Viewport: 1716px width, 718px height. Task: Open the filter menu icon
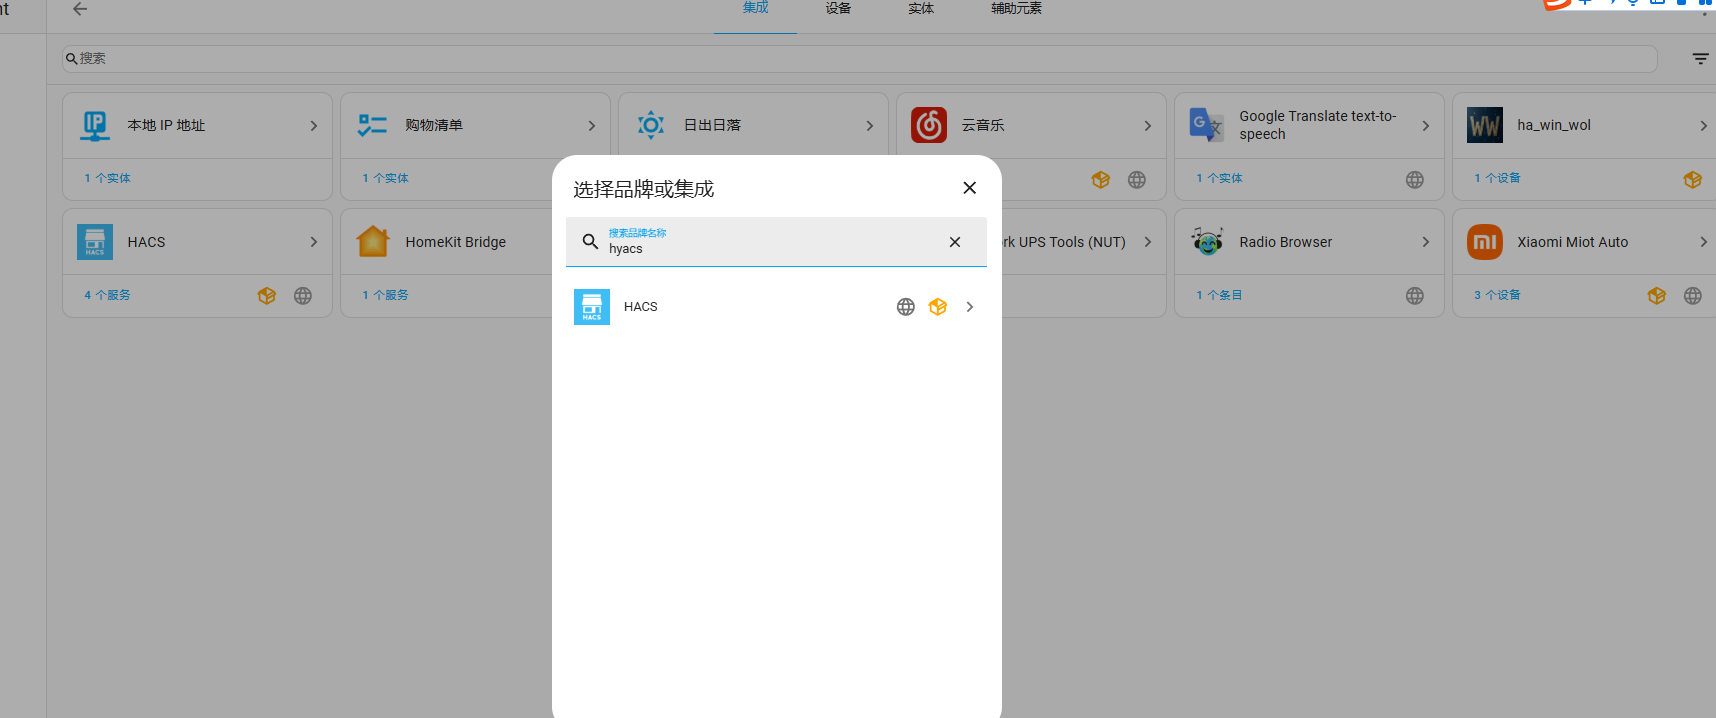[1699, 59]
